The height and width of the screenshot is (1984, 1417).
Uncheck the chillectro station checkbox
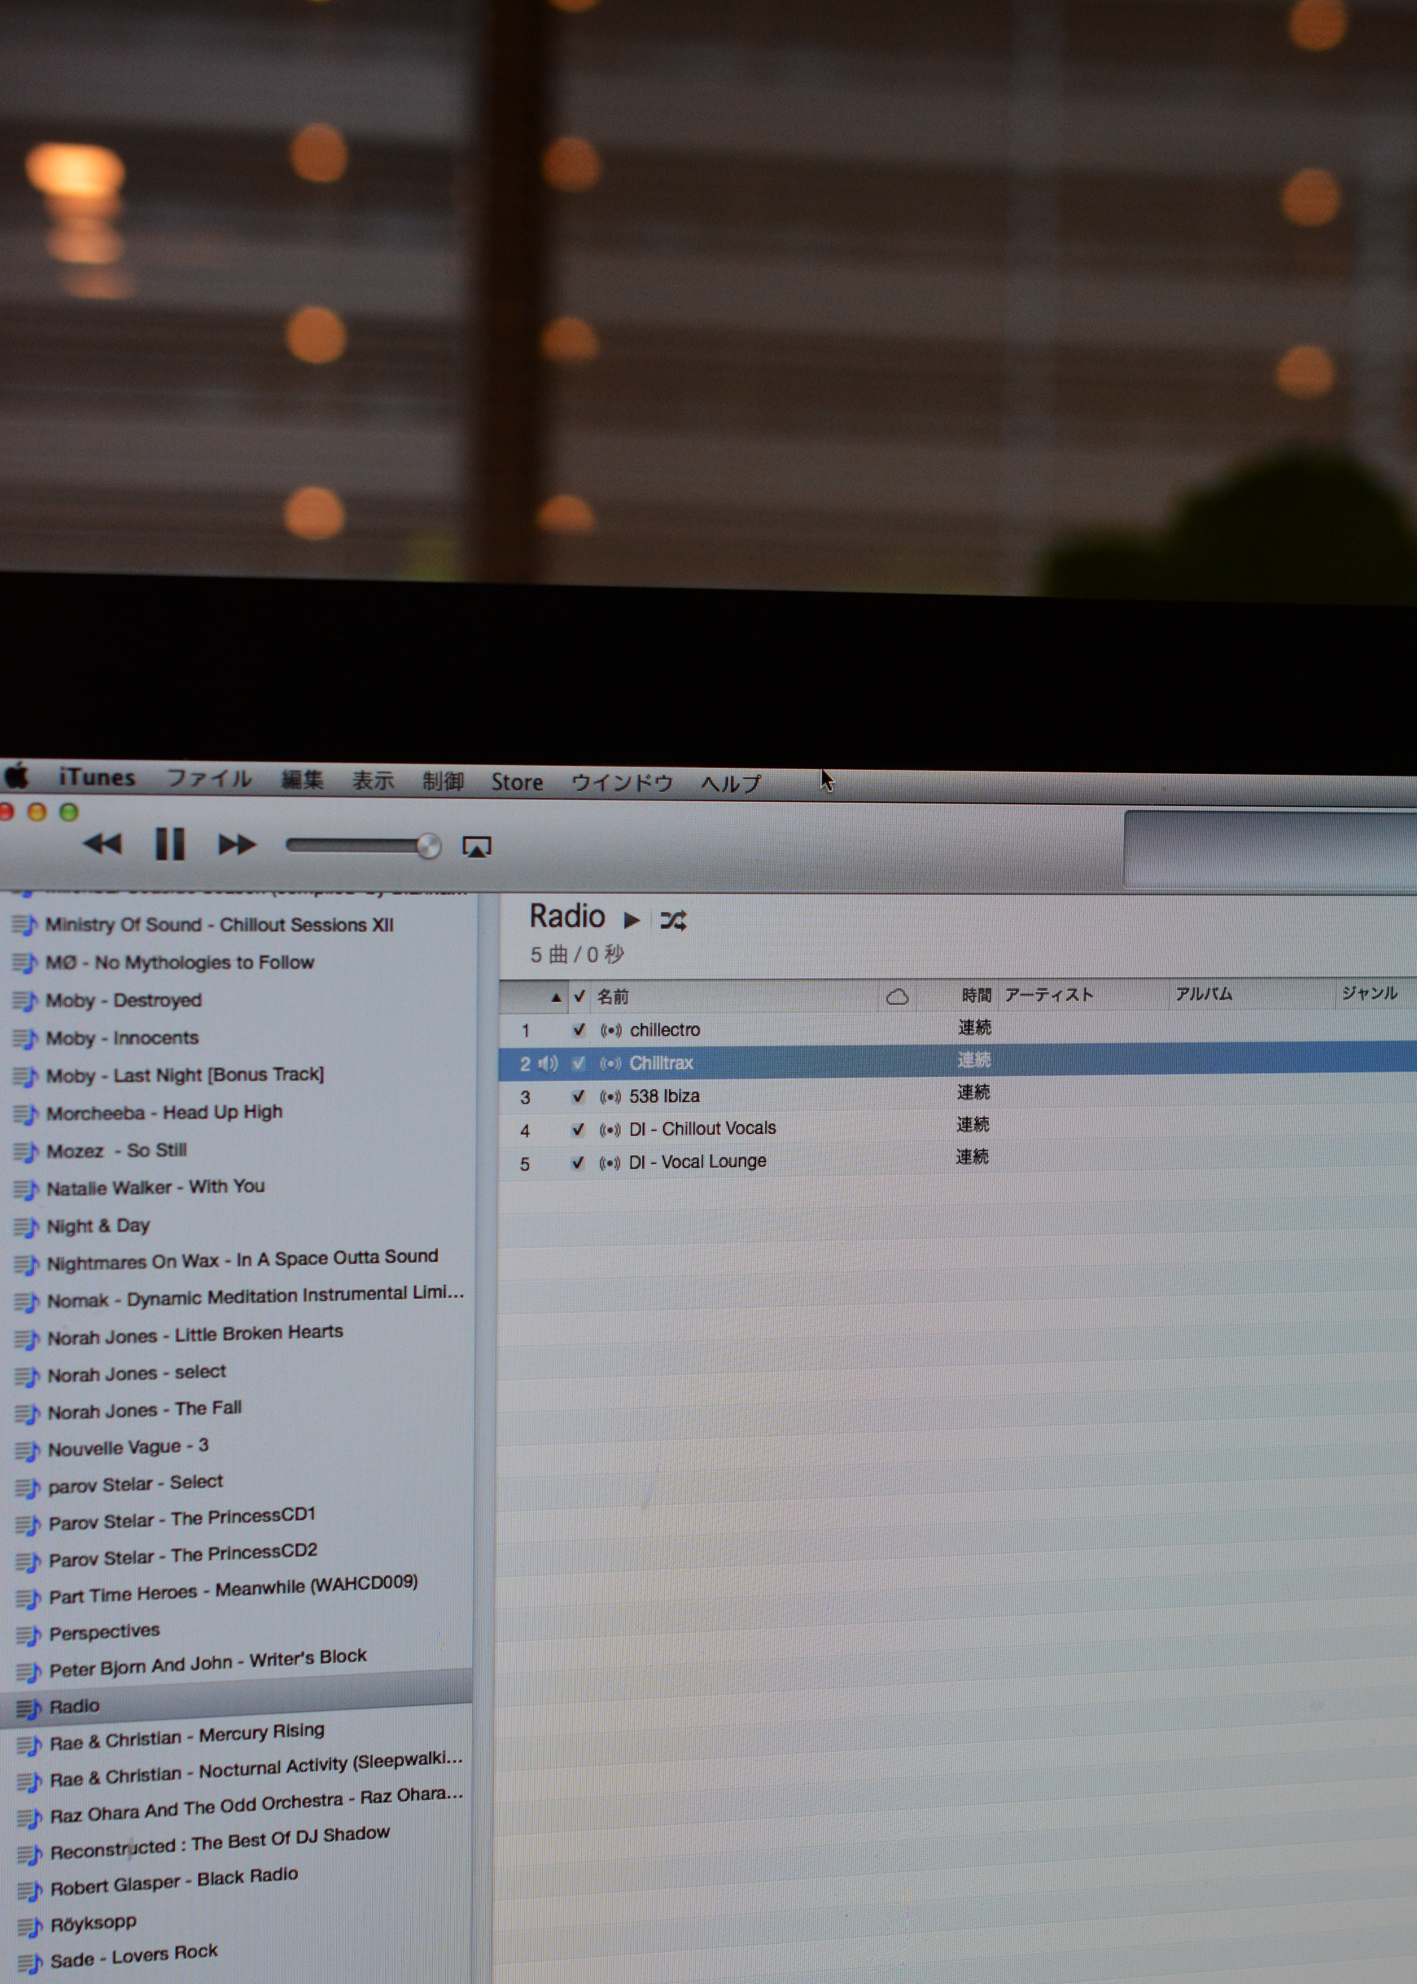tap(579, 1029)
